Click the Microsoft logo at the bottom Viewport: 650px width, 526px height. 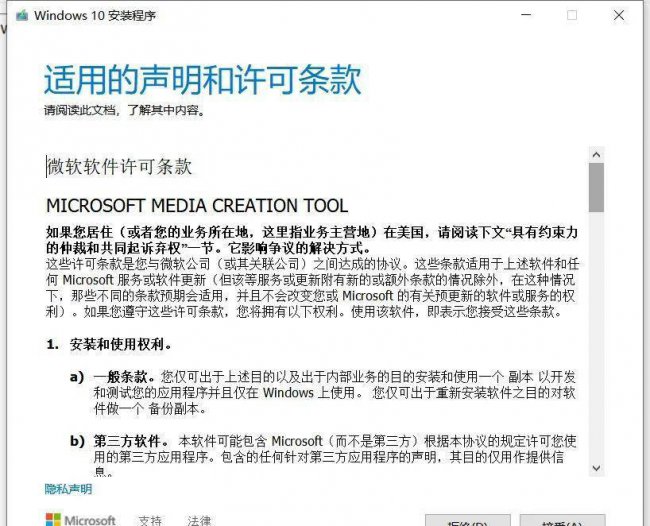80,520
